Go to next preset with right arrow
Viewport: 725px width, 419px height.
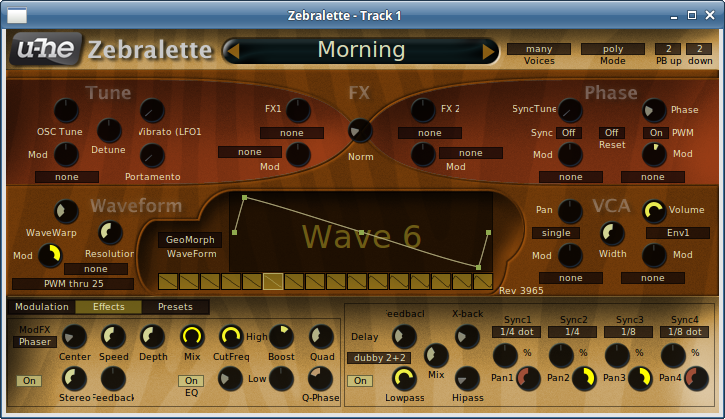[488, 51]
